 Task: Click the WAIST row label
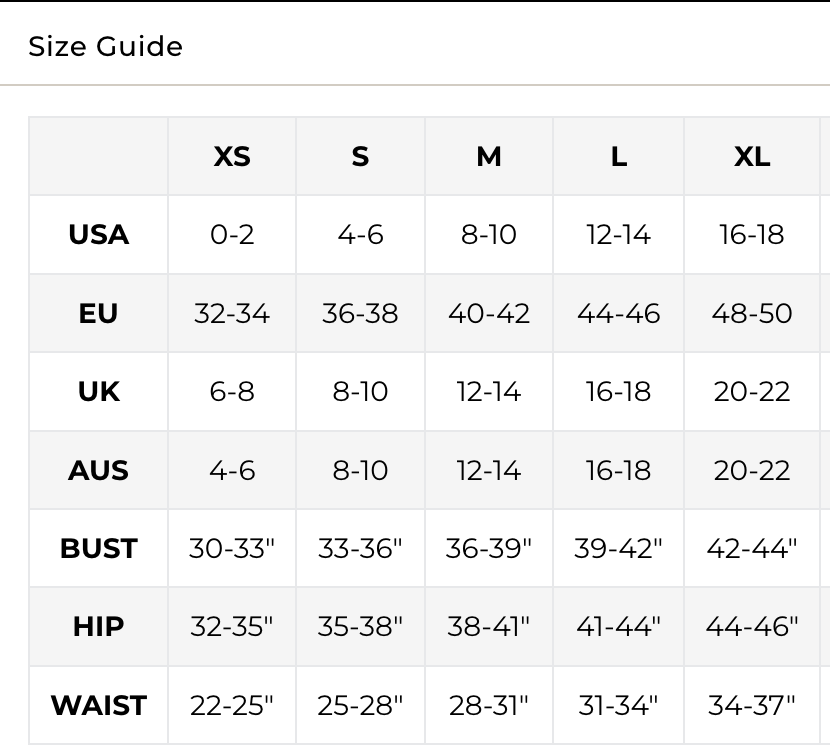click(x=98, y=705)
